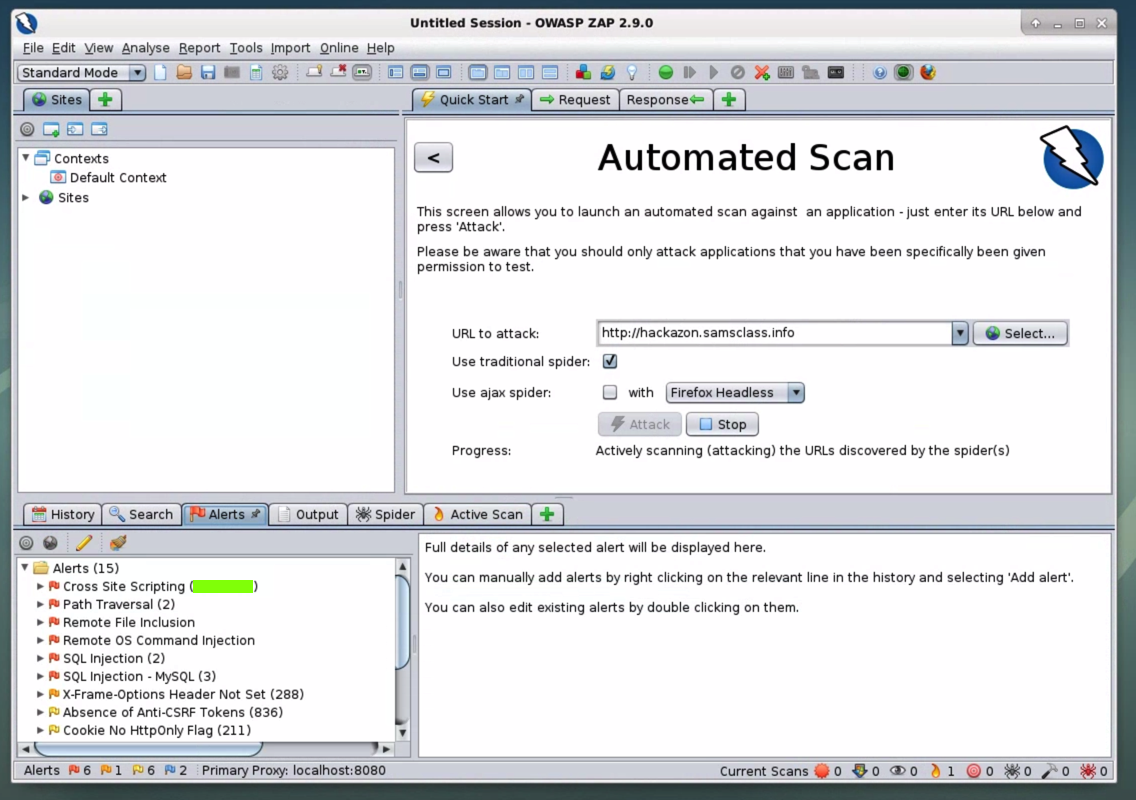Open Options via the gear toolbar icon
Viewport: 1136px width, 800px height.
[x=280, y=72]
